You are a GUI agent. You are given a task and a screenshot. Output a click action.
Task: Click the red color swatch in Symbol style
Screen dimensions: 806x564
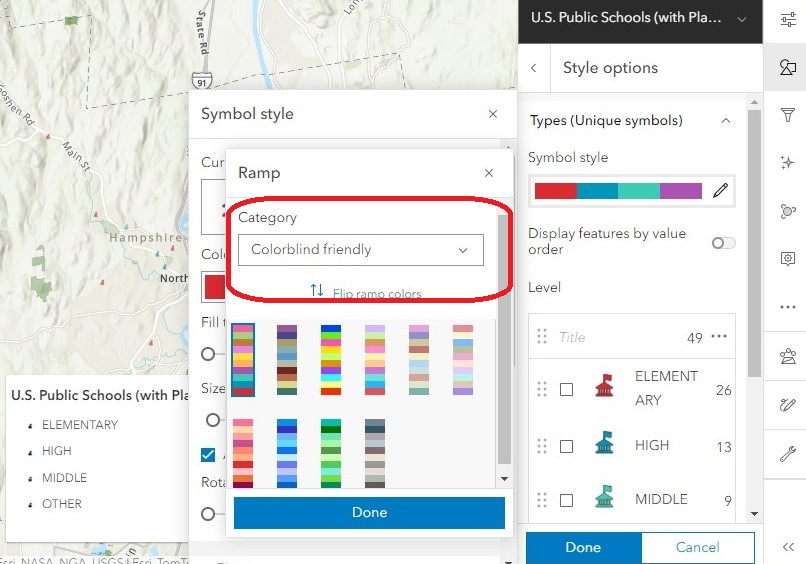click(x=215, y=287)
